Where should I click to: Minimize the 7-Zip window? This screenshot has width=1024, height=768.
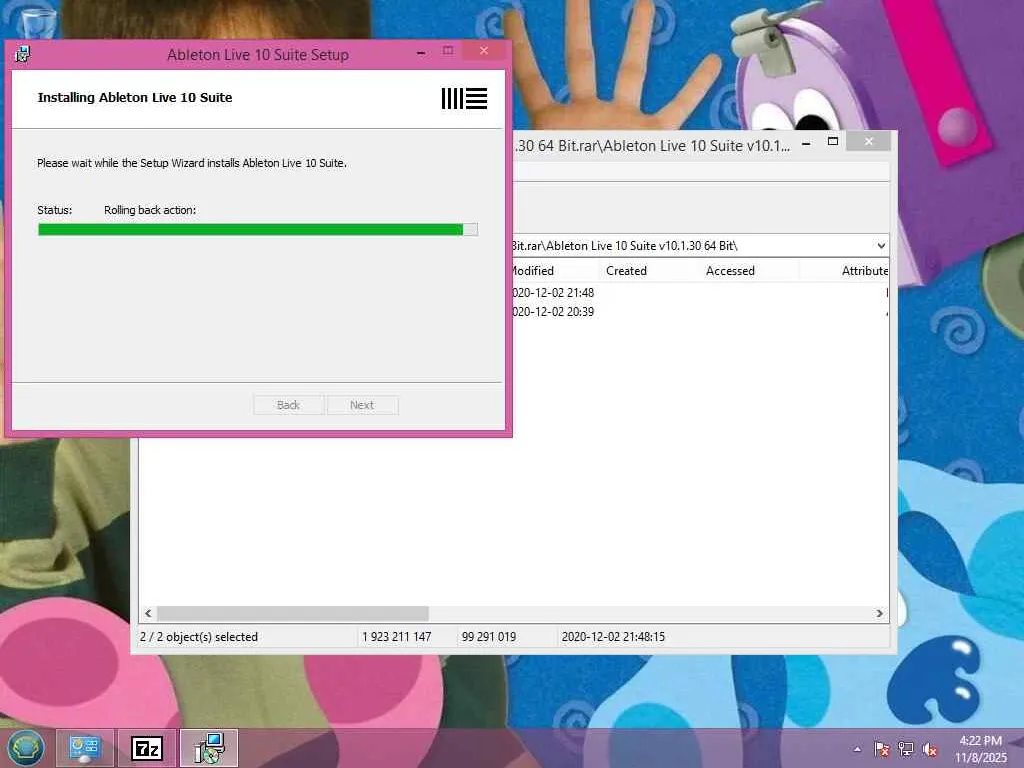(x=807, y=142)
